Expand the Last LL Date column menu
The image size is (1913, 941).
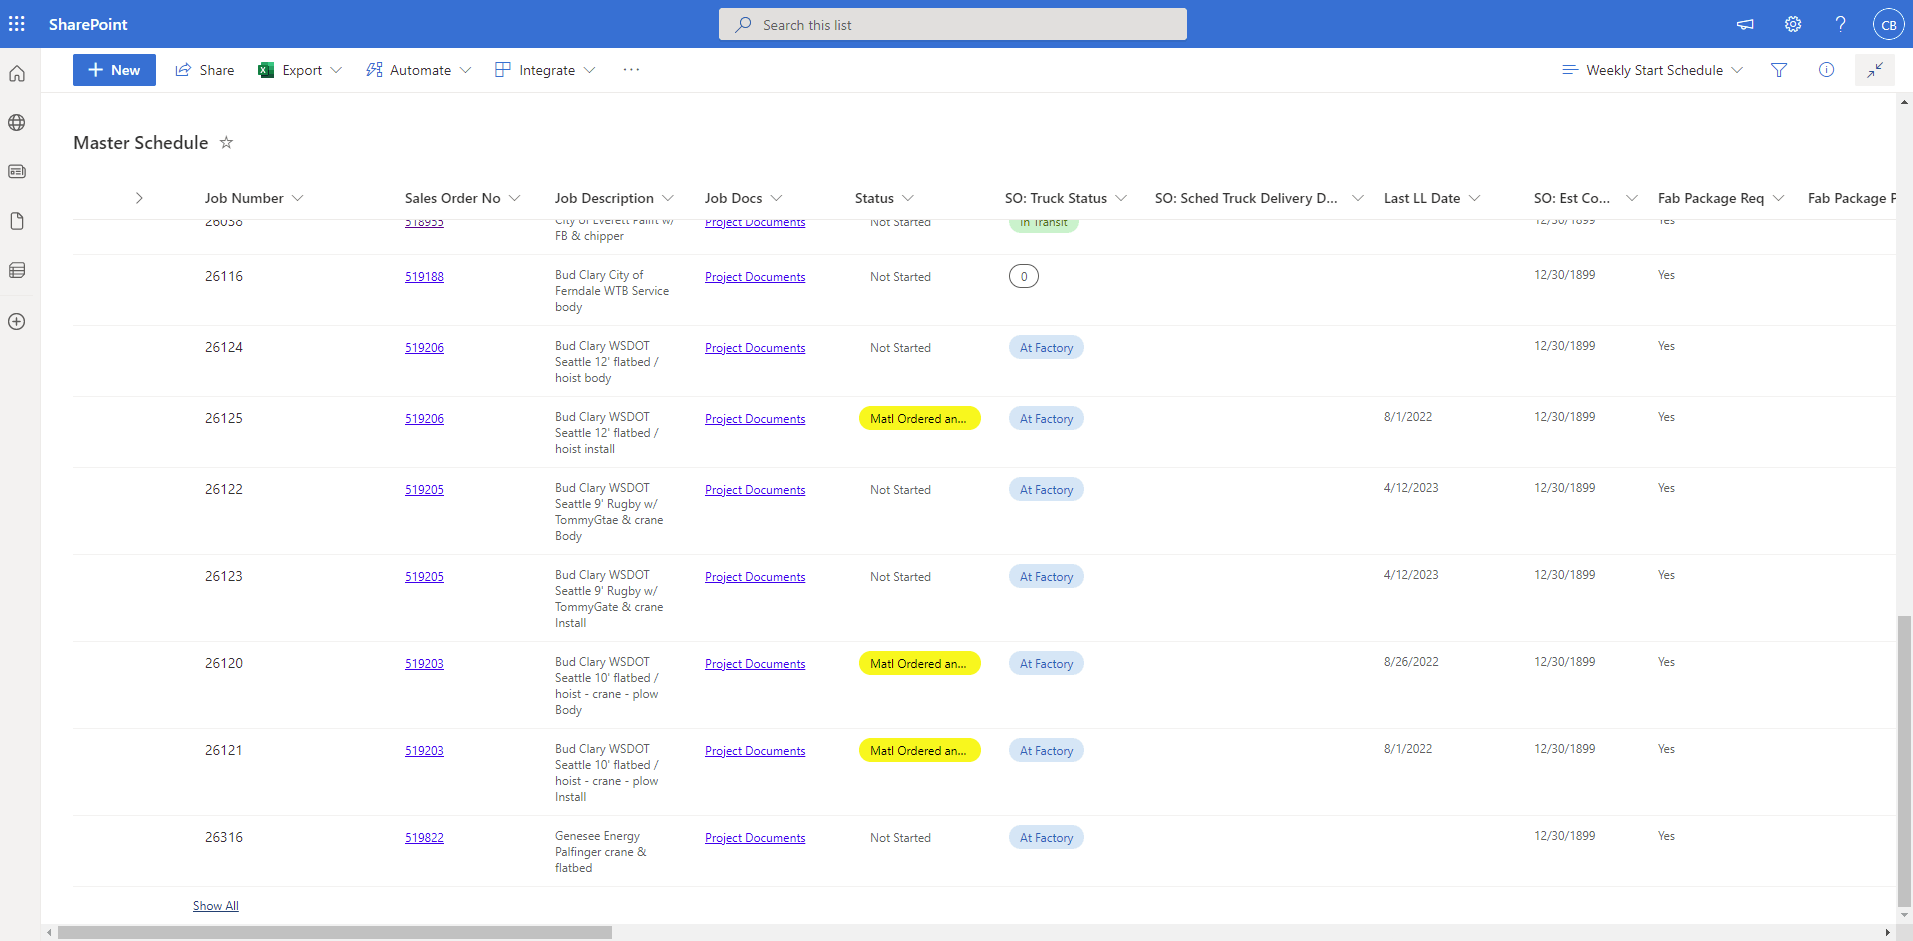point(1474,198)
